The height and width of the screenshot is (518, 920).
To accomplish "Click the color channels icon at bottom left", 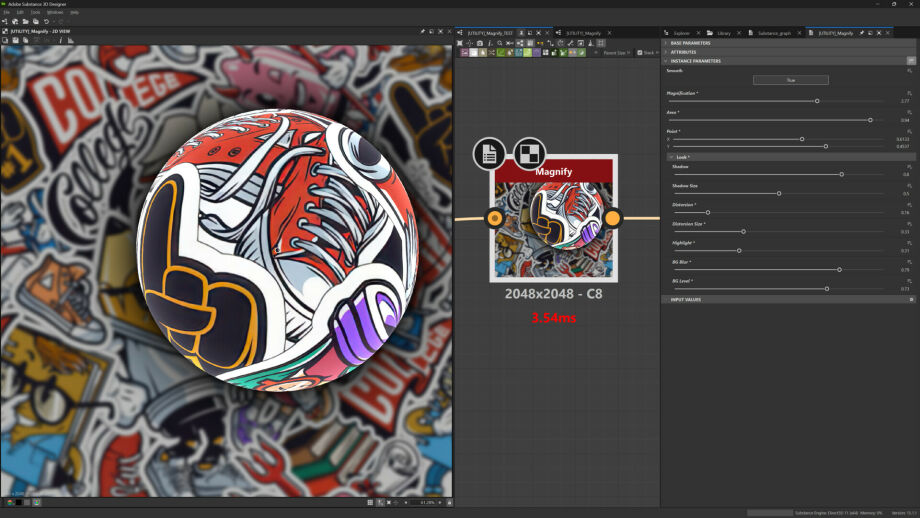I will (x=10, y=503).
